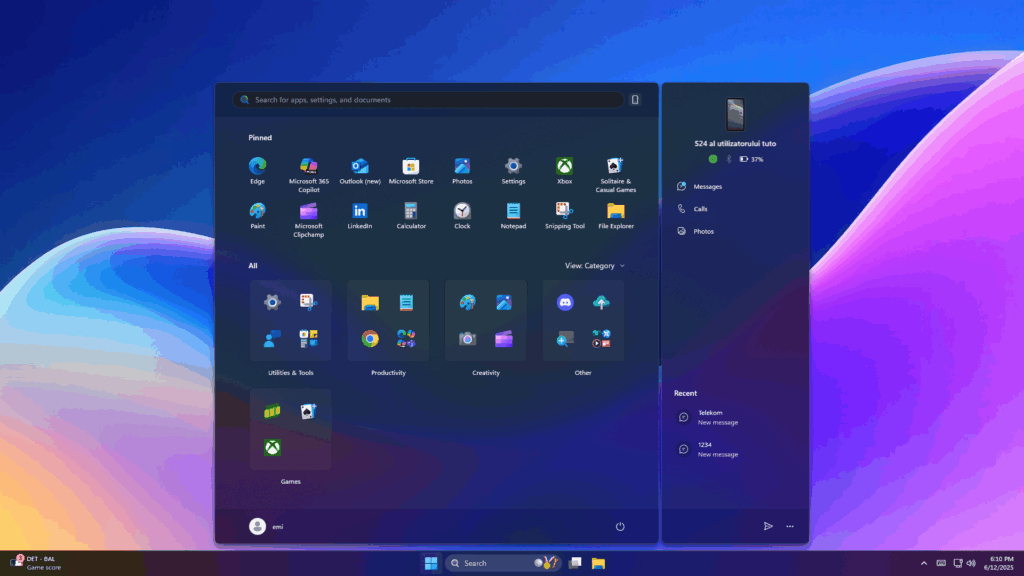Launch Microsoft 365 Copilot
Screen dimensions: 1024x576
(308, 175)
